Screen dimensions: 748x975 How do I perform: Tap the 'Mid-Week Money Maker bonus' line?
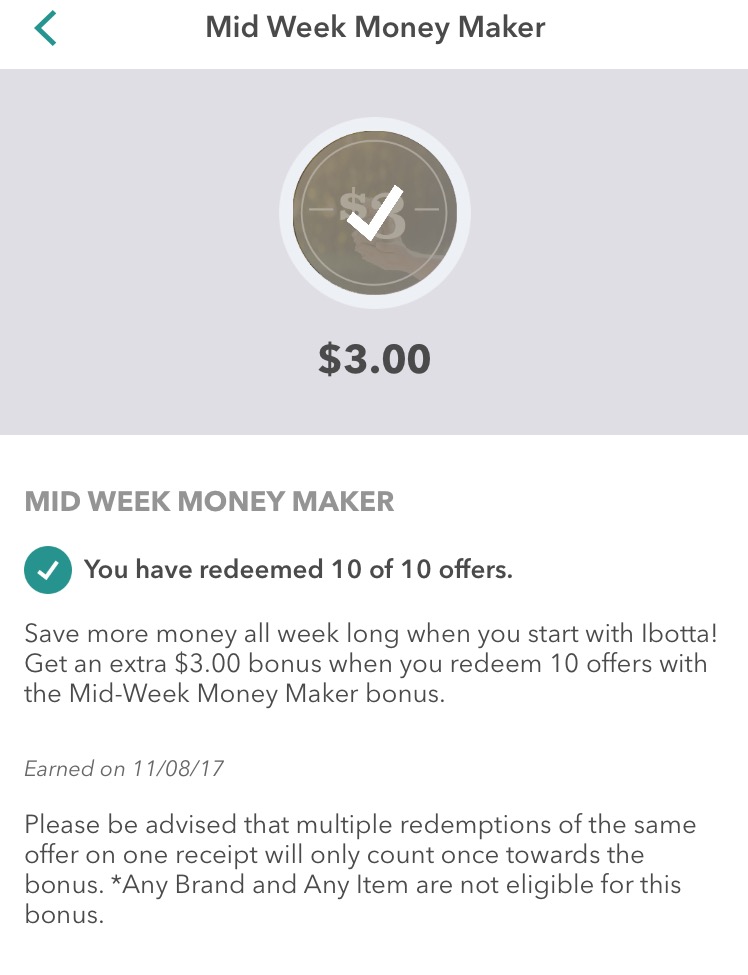[234, 694]
